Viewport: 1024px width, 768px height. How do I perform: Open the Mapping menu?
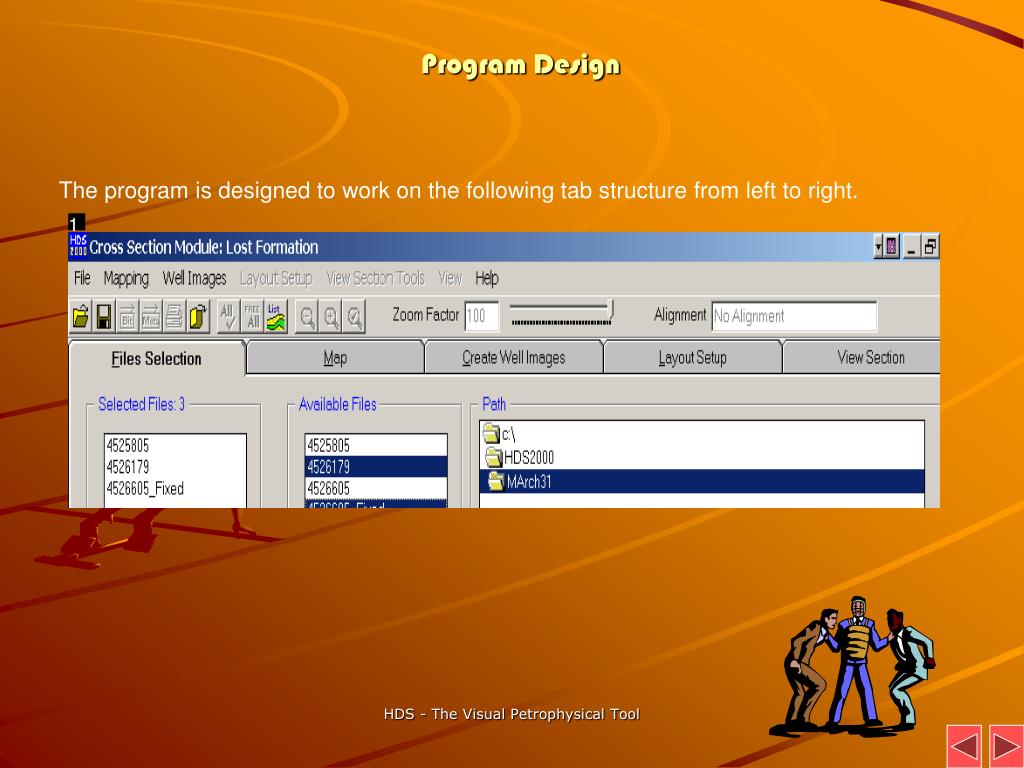pyautogui.click(x=126, y=278)
